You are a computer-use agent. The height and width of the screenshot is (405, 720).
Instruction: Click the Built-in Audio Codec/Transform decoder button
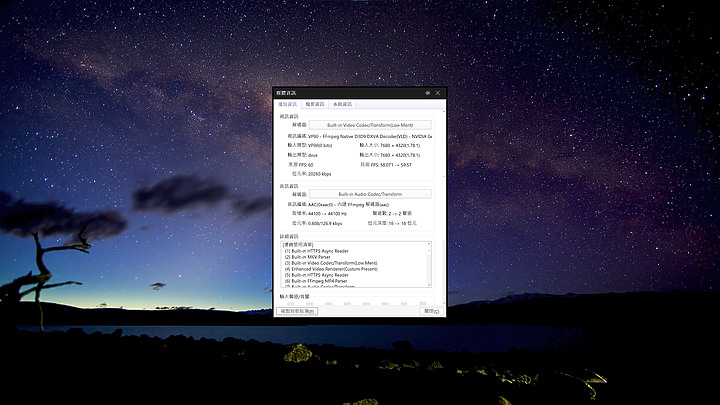tap(370, 194)
